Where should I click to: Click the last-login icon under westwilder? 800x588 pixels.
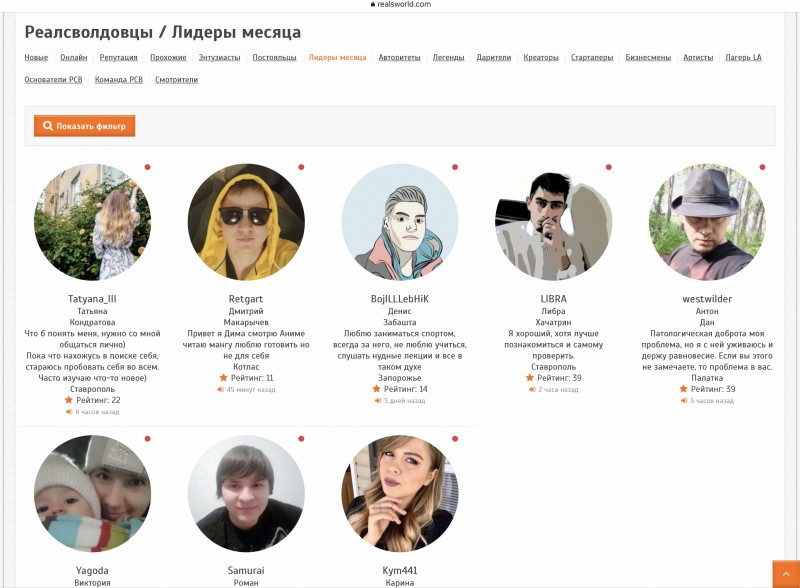coord(684,401)
